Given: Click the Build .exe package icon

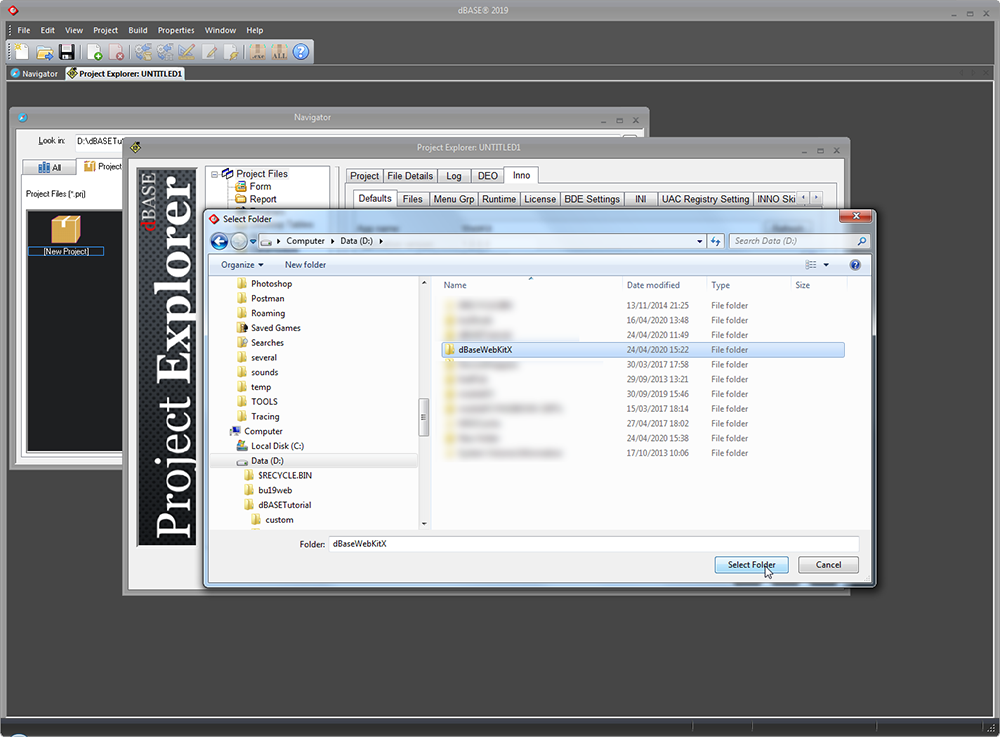Looking at the screenshot, I should [257, 52].
